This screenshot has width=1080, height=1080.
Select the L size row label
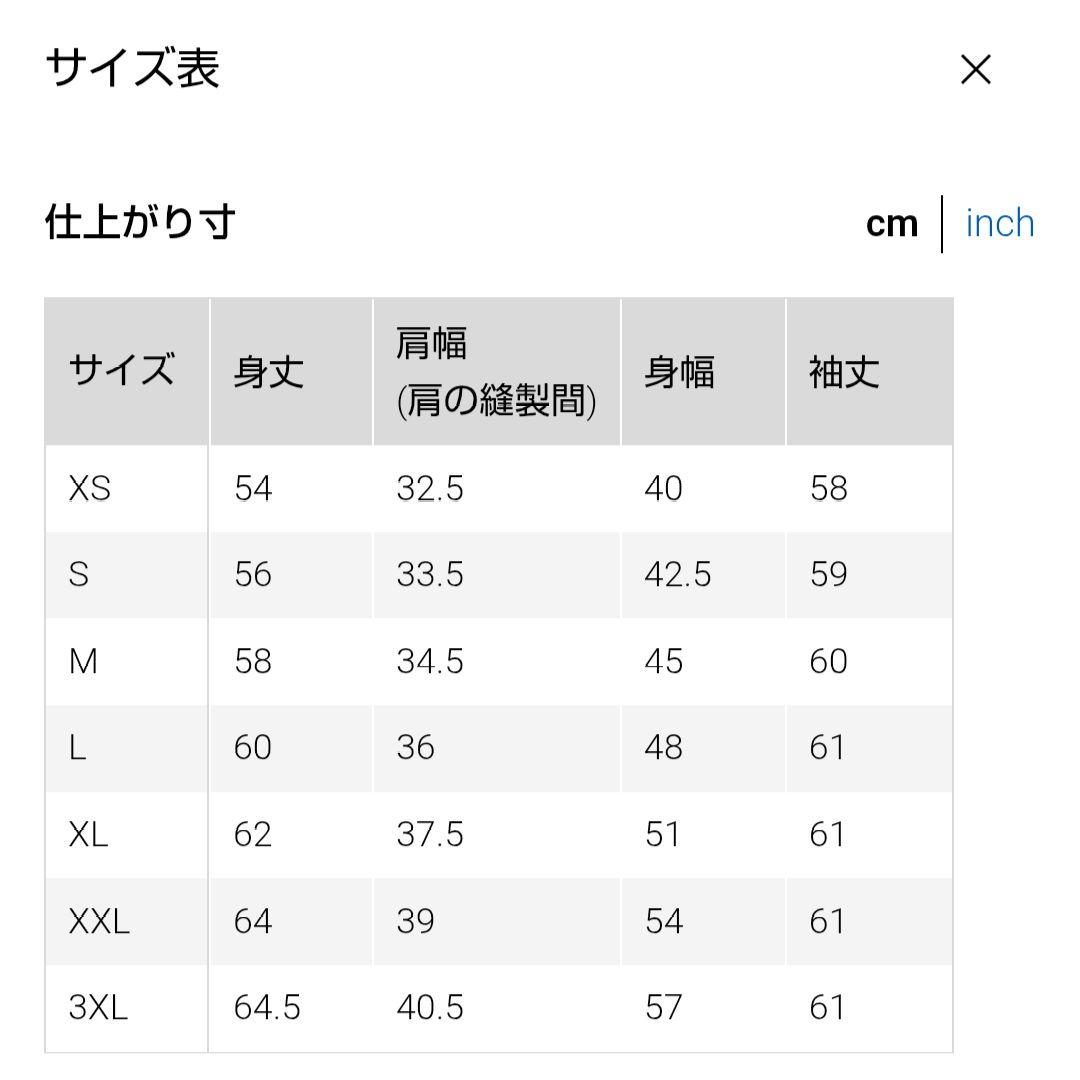(77, 748)
